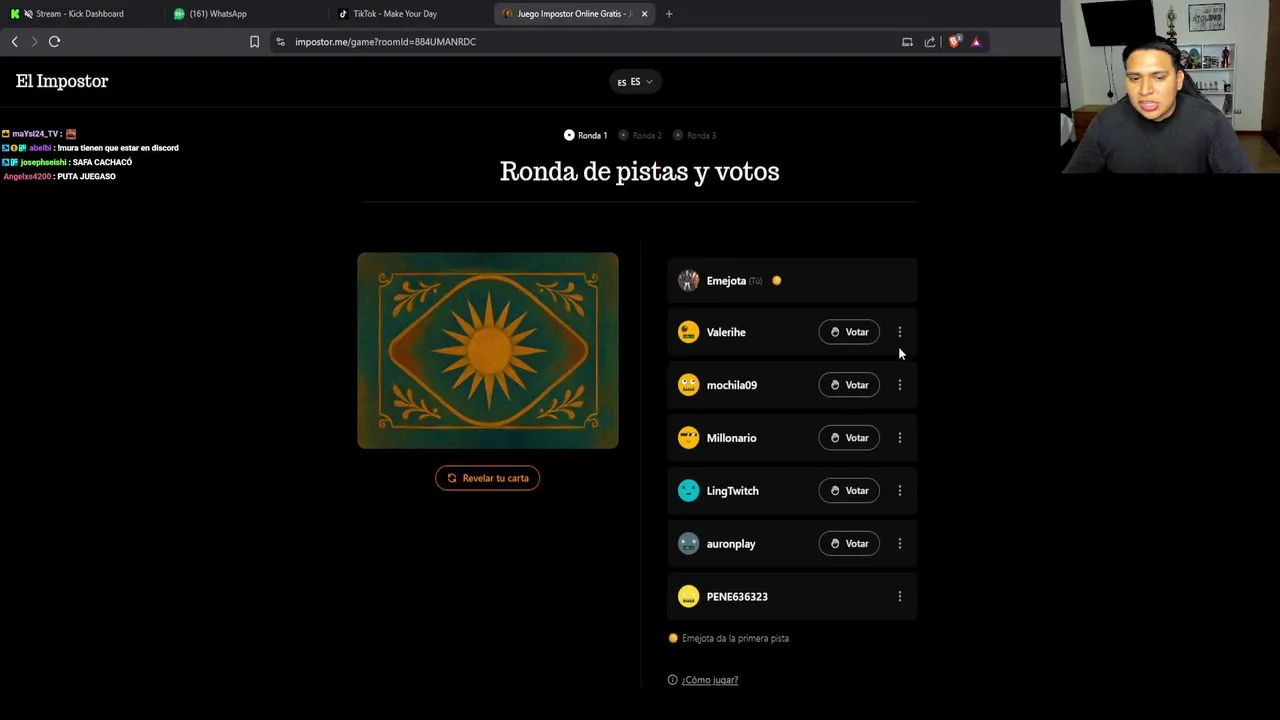Click the share icon in browser toolbar
Screen dimensions: 1280x720
930,42
